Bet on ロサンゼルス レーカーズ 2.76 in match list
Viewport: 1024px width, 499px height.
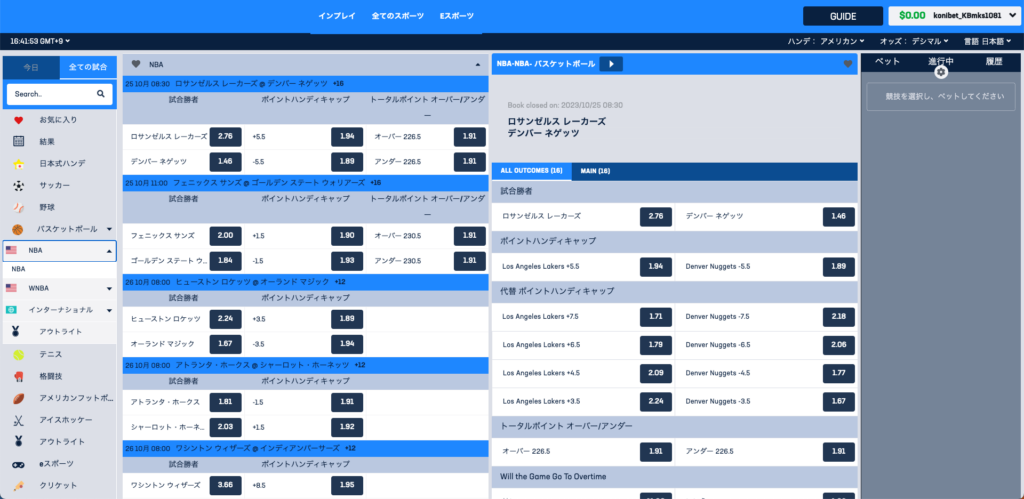pyautogui.click(x=225, y=137)
